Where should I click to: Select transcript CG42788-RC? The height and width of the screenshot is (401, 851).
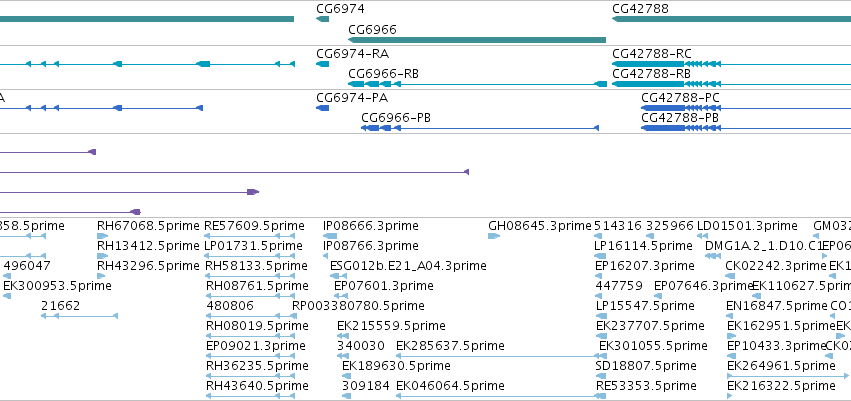click(652, 54)
